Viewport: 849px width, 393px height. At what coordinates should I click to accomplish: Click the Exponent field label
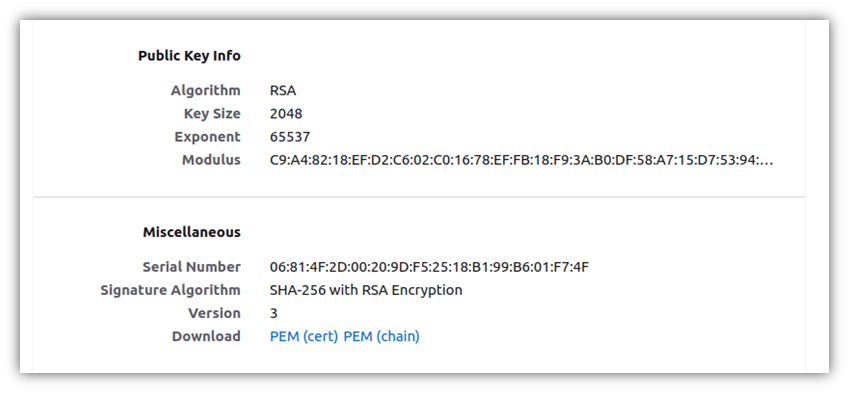coord(207,137)
